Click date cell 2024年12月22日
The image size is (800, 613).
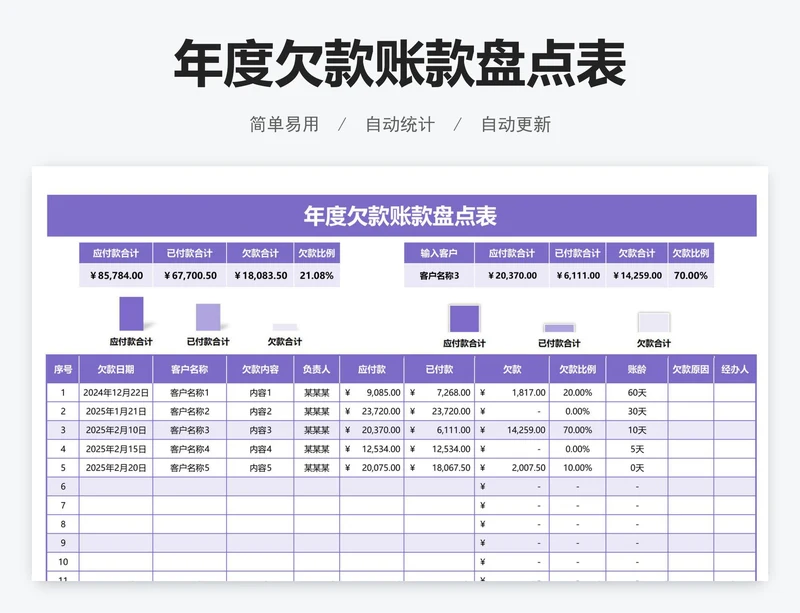click(116, 393)
